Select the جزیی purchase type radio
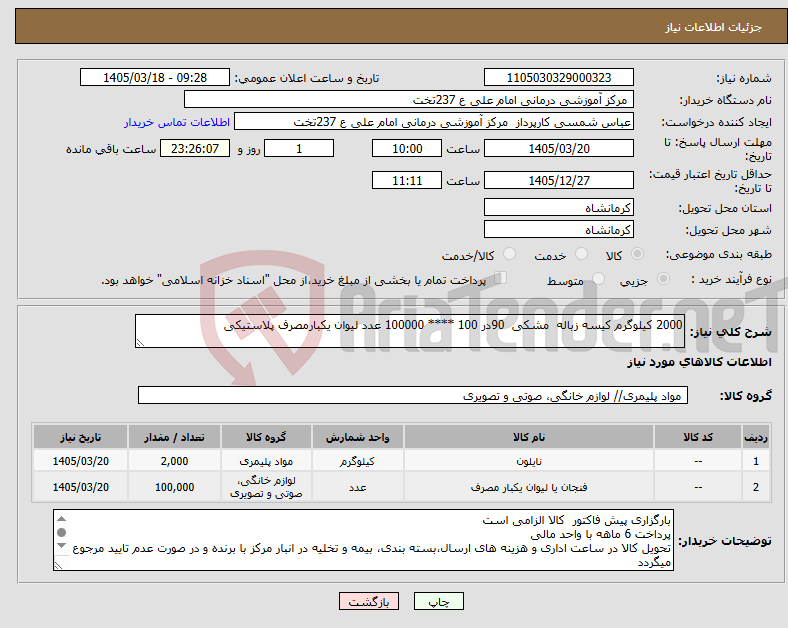 pos(663,279)
